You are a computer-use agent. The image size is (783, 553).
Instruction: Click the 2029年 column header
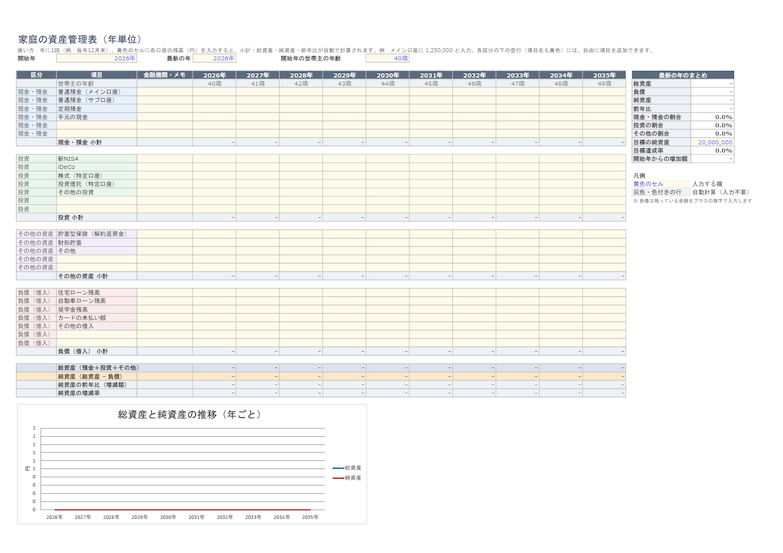click(344, 75)
